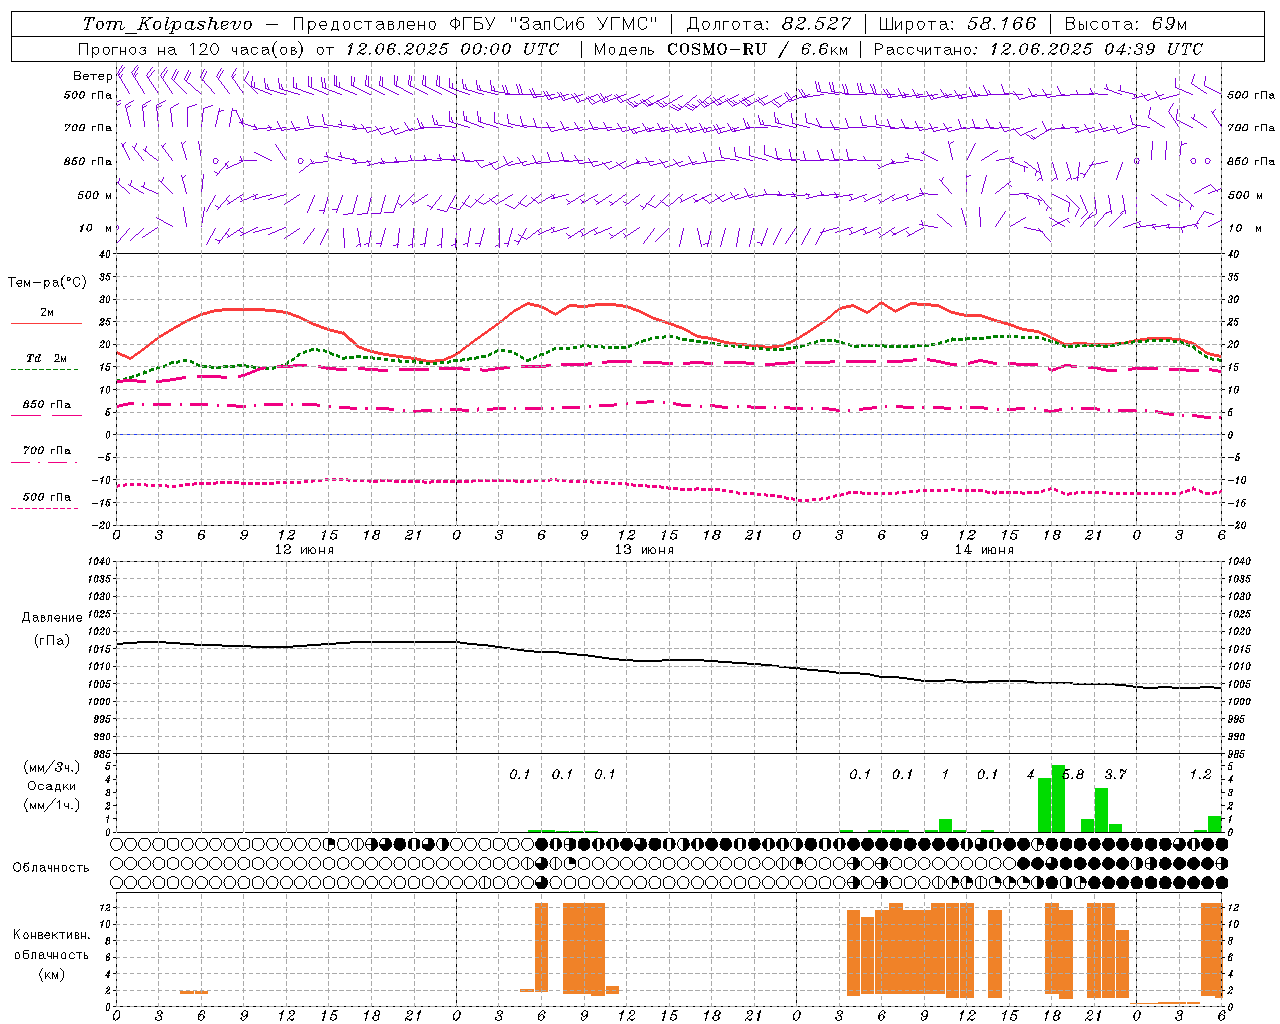
Task: Click the Tom_Kolpashevo station title
Action: 168,24
